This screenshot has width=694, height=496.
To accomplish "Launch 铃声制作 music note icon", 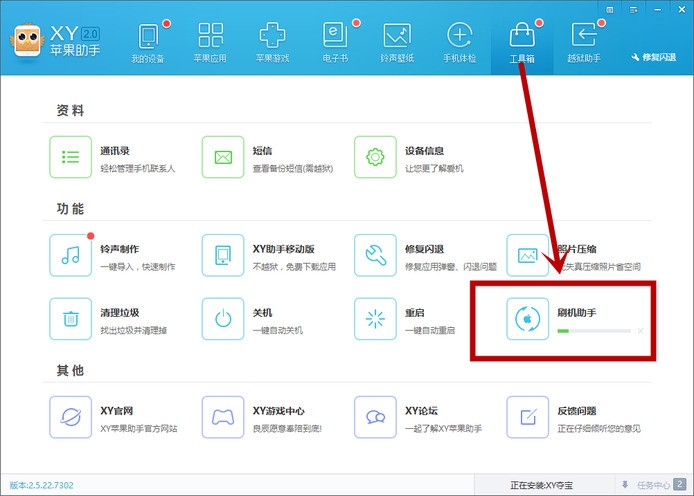I will (x=70, y=255).
